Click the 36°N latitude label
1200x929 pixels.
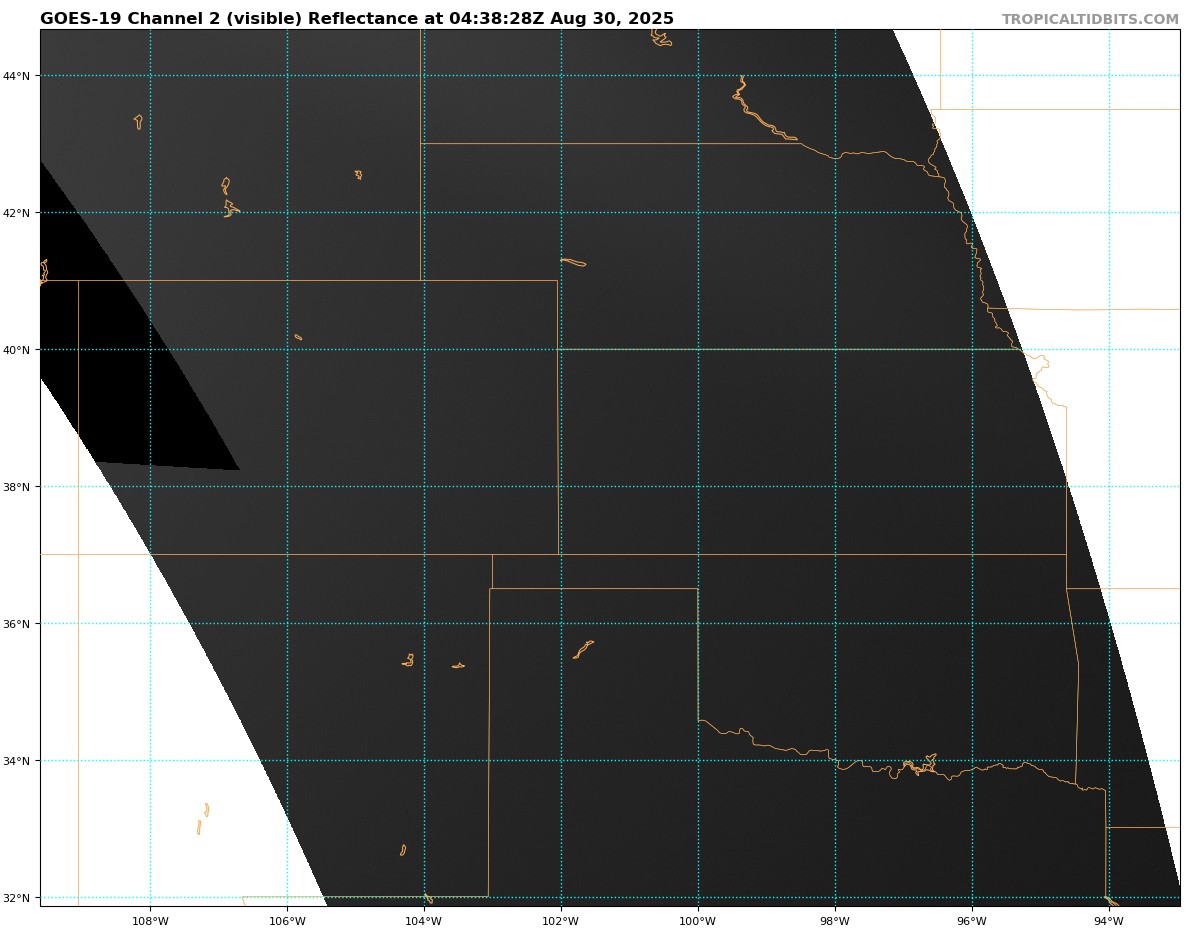(18, 624)
